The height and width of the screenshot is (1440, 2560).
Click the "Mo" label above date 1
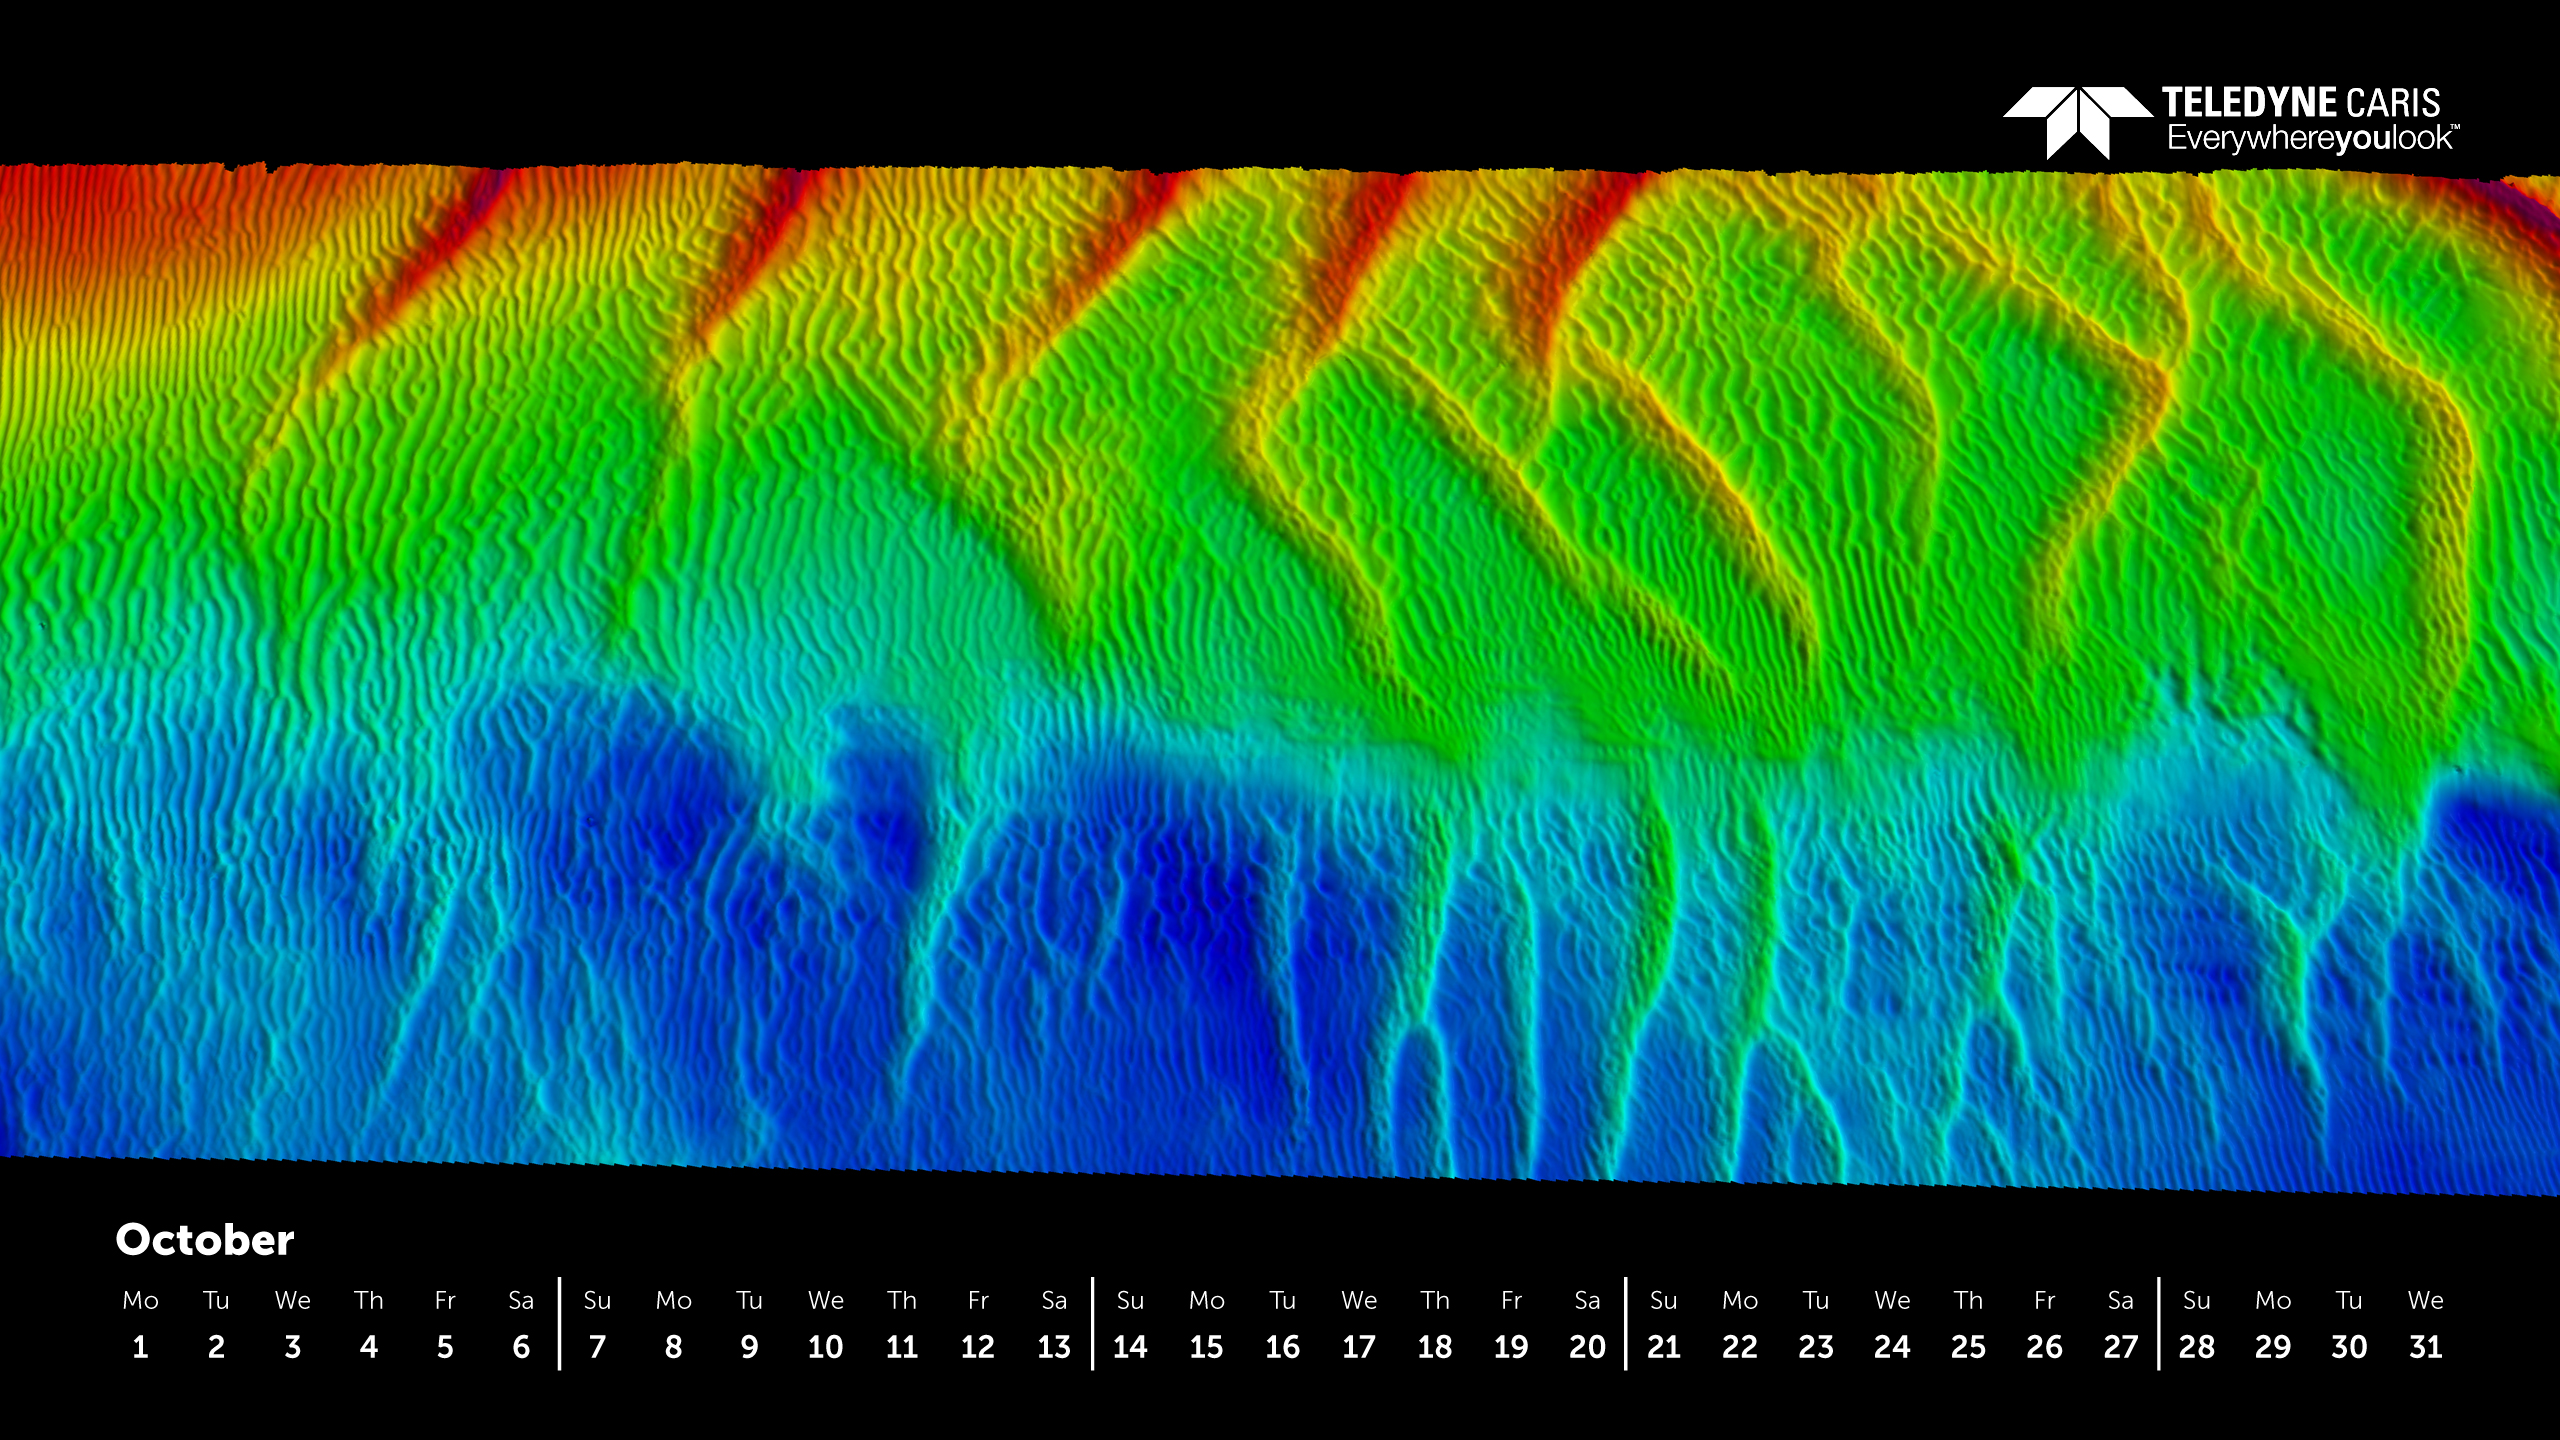140,1300
